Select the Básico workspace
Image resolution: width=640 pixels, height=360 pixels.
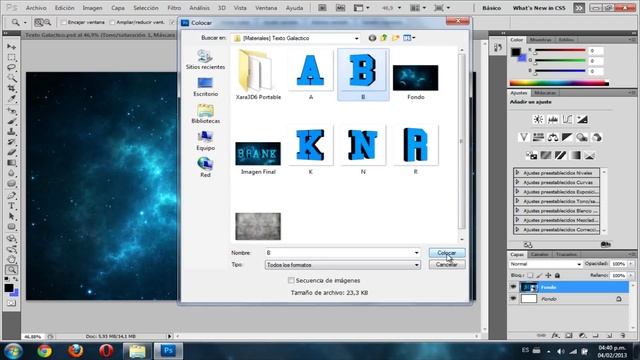point(491,8)
